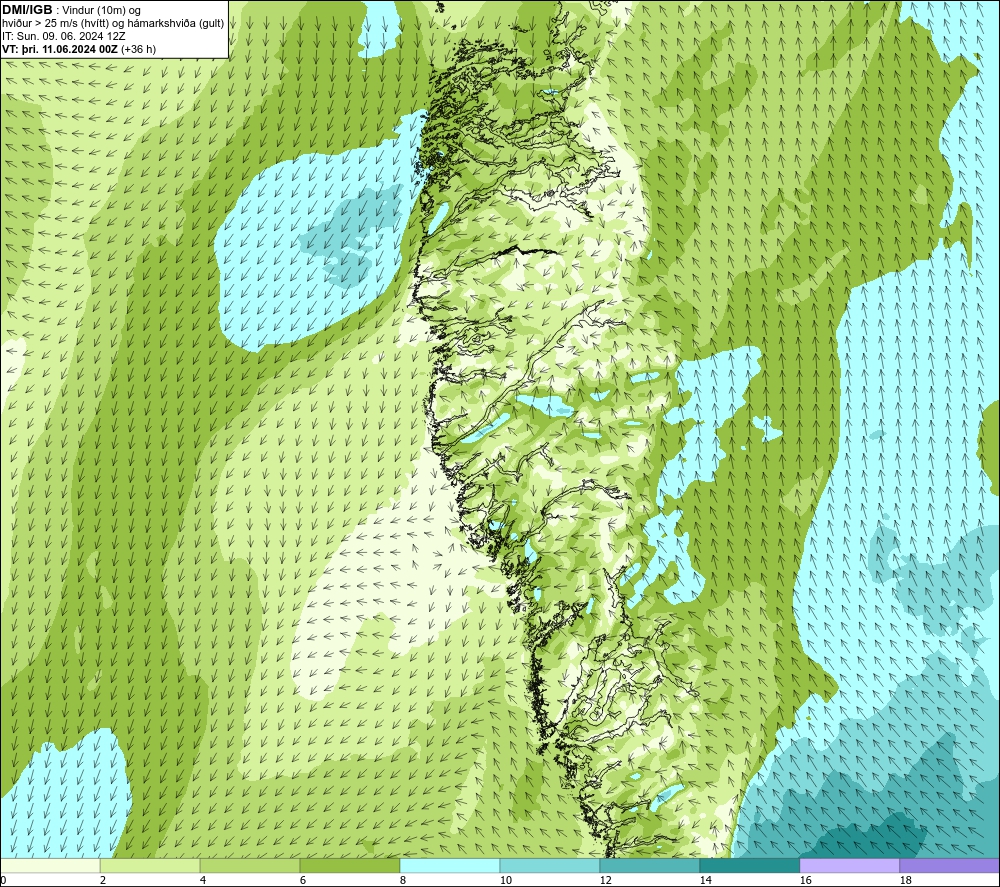
Task: Click the '16' scale label
Action: (805, 881)
